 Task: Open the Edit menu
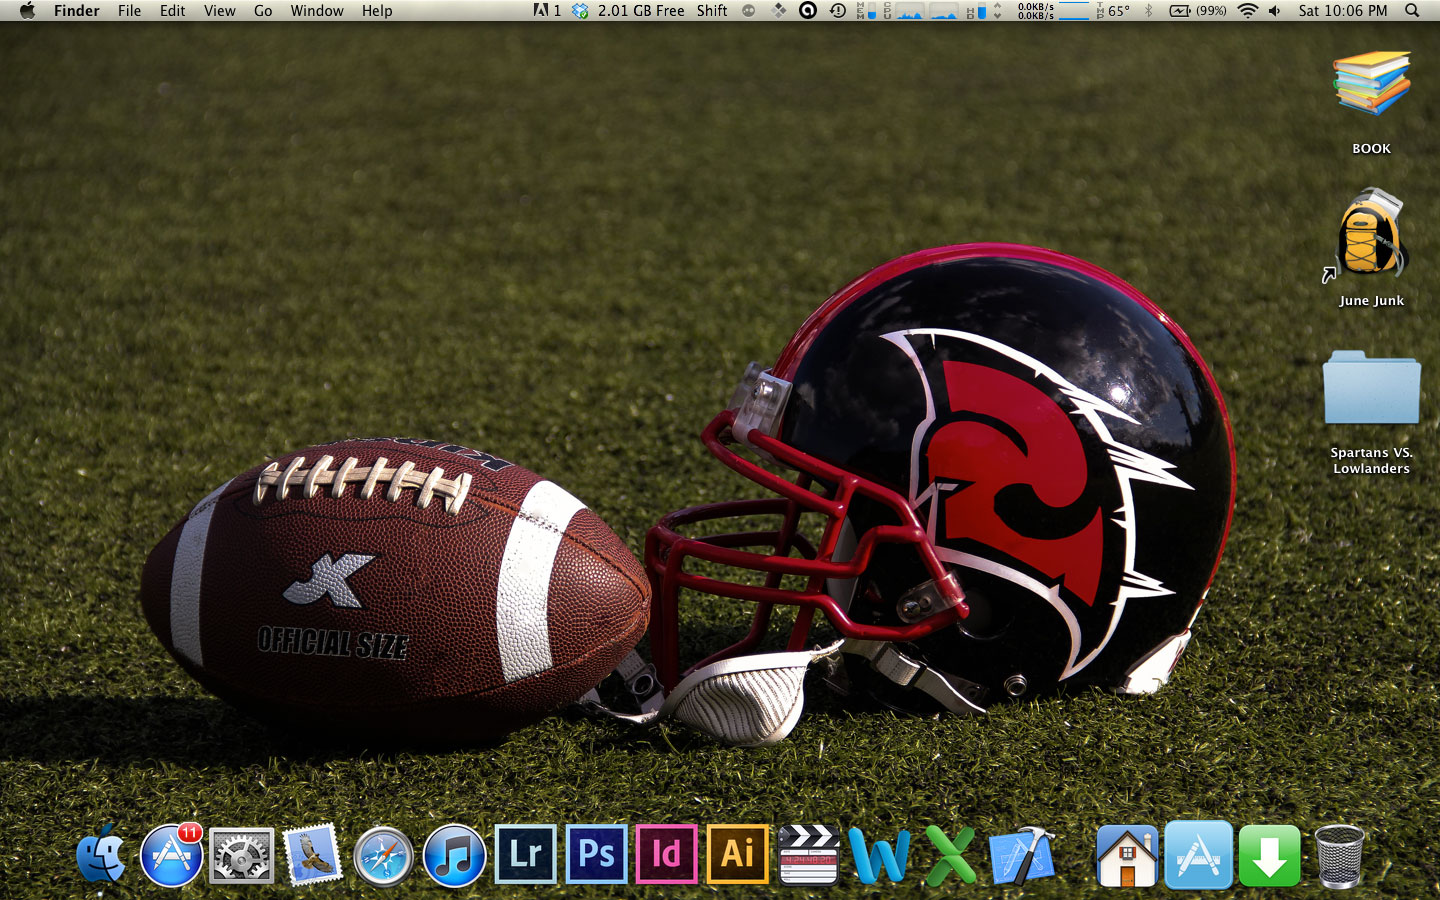(x=173, y=11)
